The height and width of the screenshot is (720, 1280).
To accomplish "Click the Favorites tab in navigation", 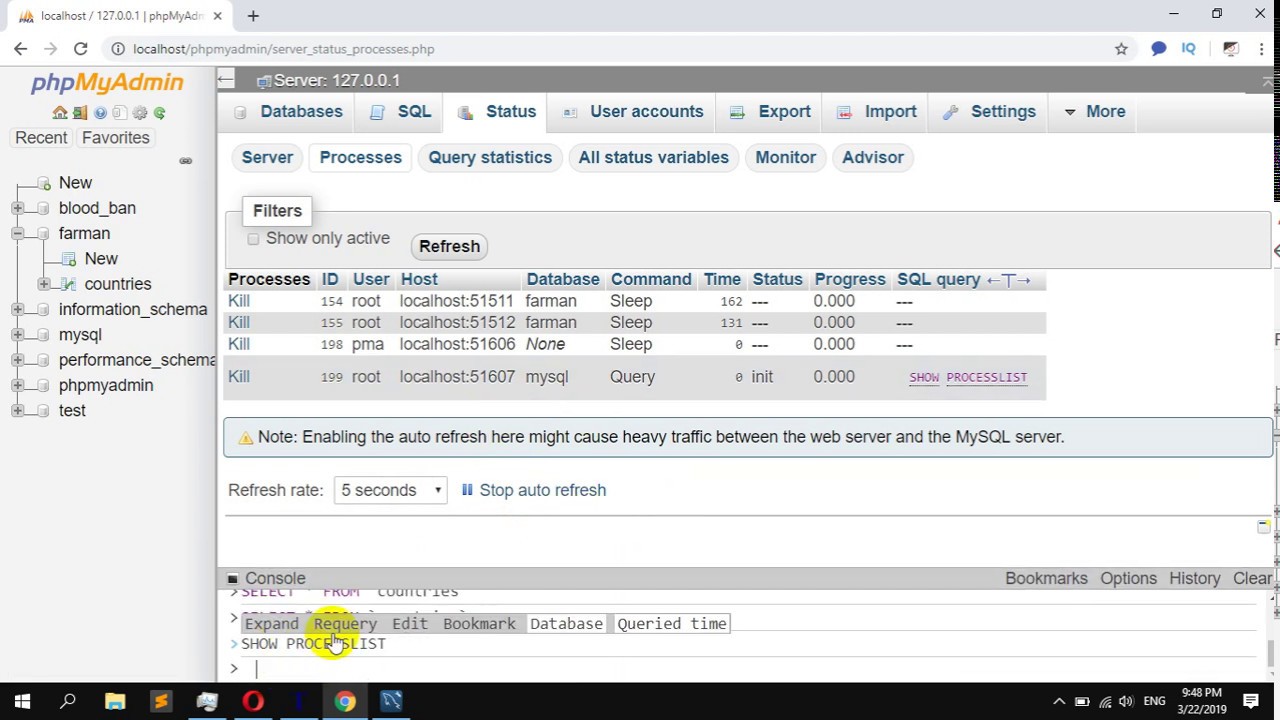I will pyautogui.click(x=116, y=138).
